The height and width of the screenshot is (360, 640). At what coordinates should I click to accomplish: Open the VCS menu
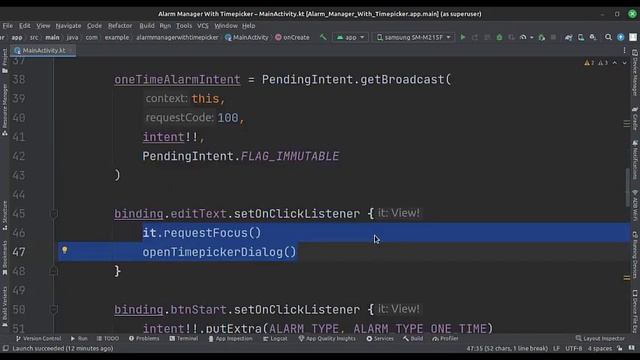pos(202,25)
